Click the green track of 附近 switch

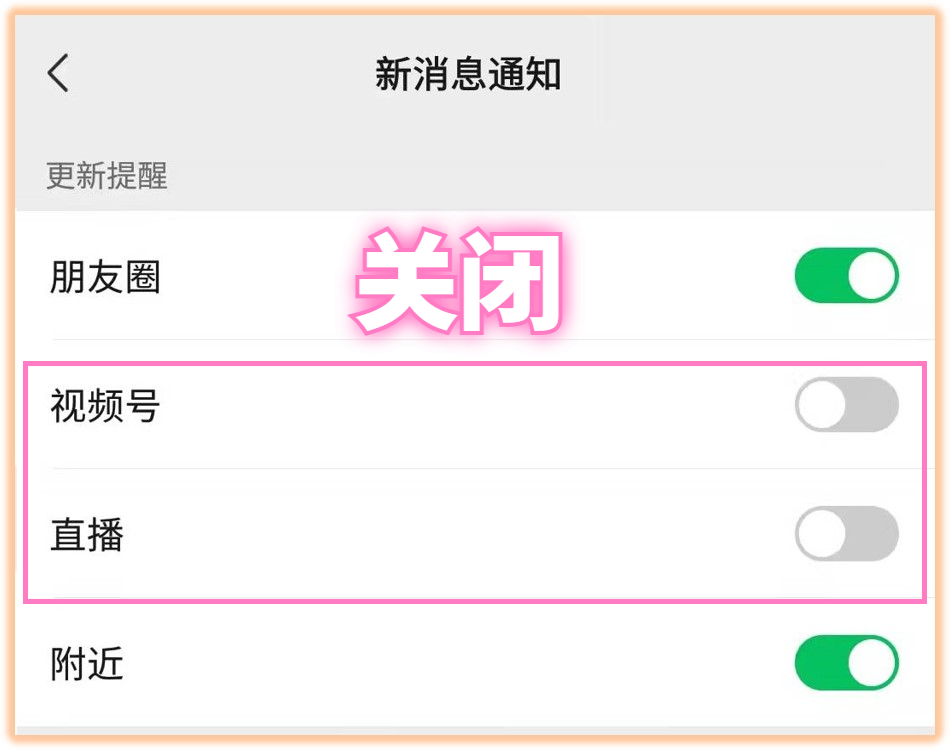tap(817, 663)
